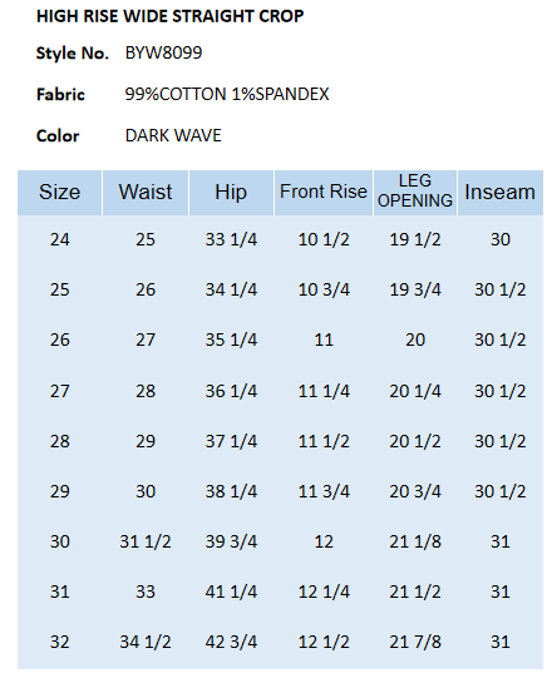
Task: Select inseam value 30 in size 24 row
Action: (500, 239)
